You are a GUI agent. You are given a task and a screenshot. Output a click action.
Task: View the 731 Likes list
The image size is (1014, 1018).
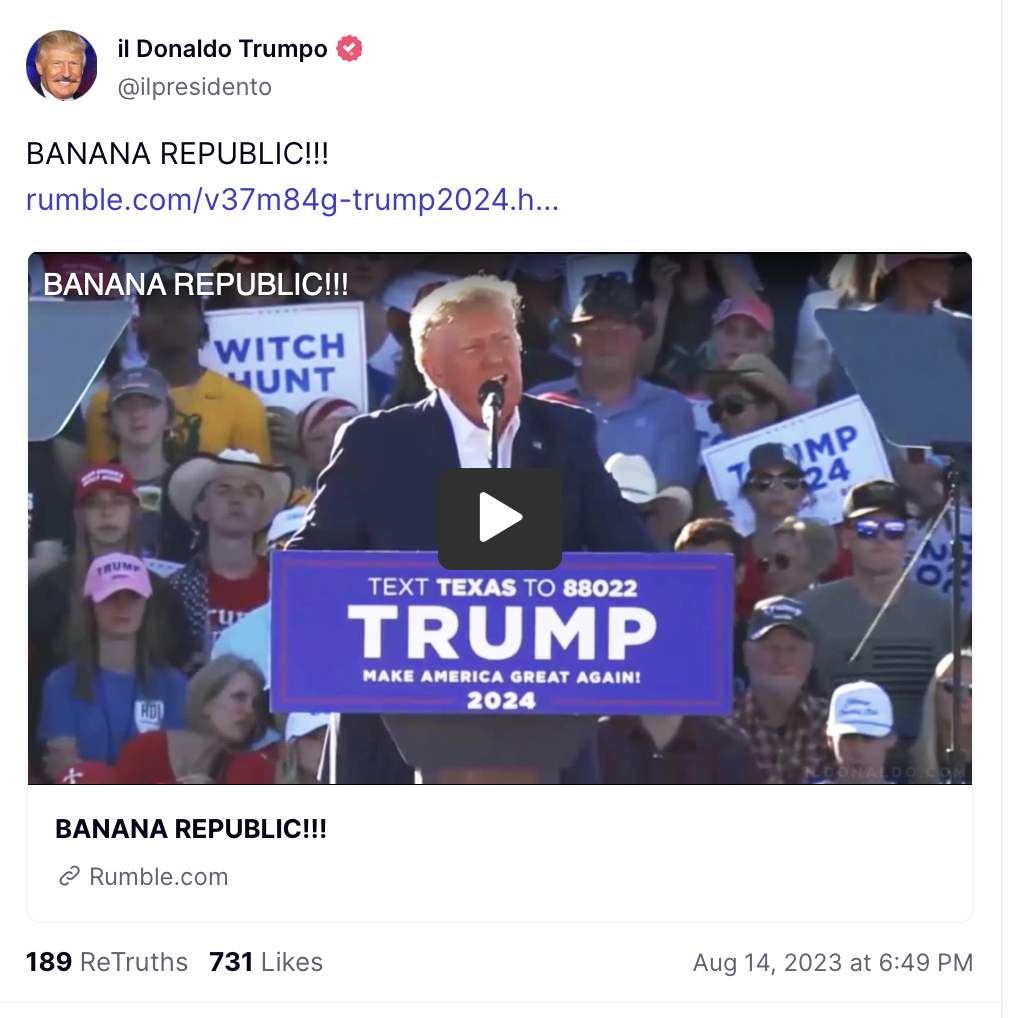click(266, 962)
